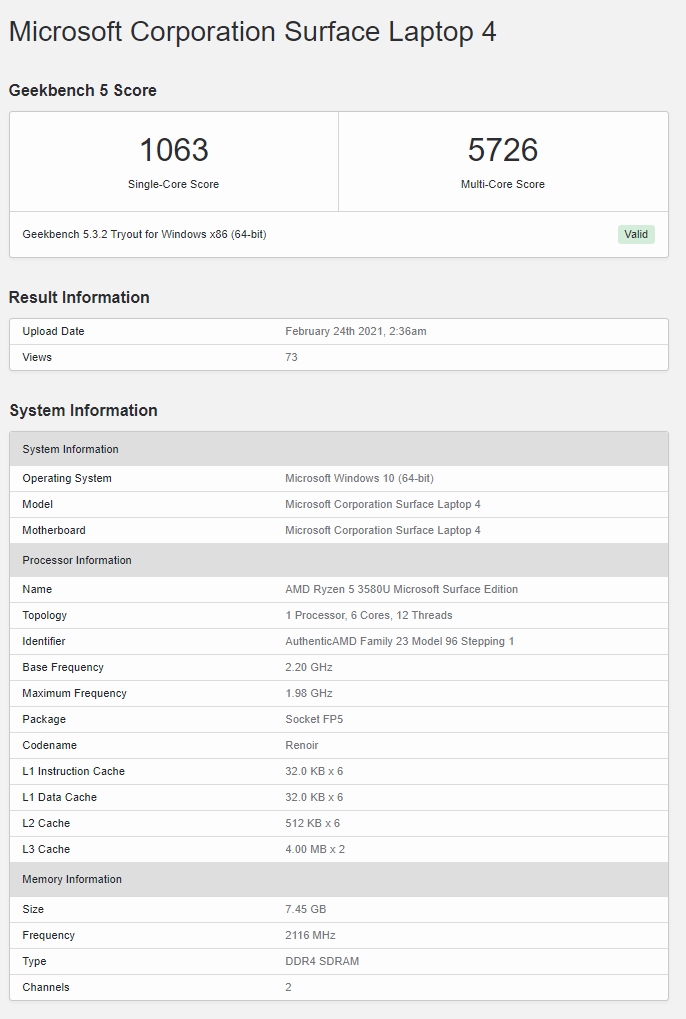This screenshot has height=1019, width=686.
Task: Select 1 Processor, 6 Cores, 12 Threads
Action: [368, 615]
